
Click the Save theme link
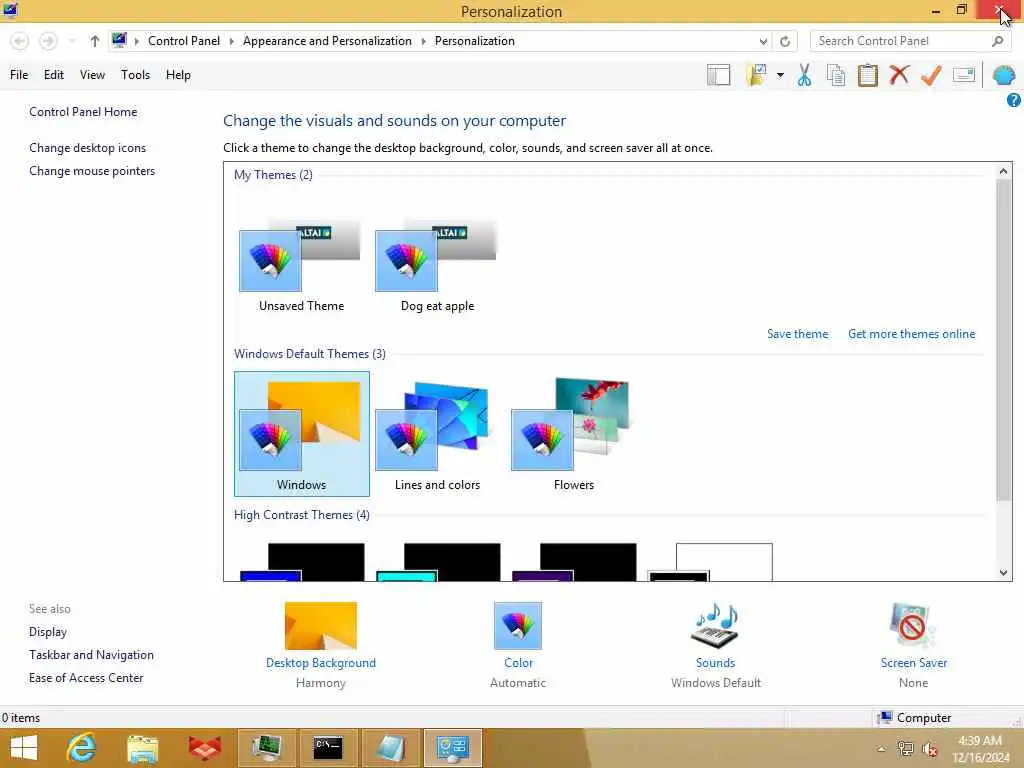pos(797,334)
